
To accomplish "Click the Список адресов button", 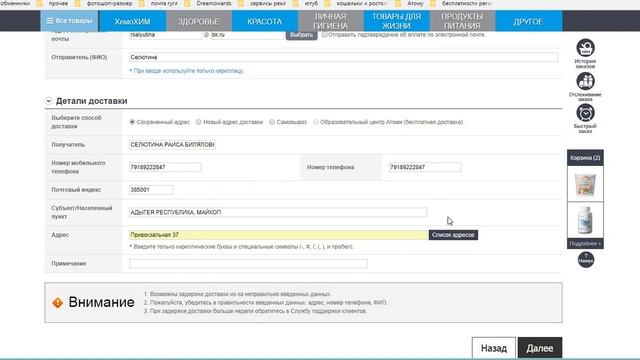I will [453, 235].
